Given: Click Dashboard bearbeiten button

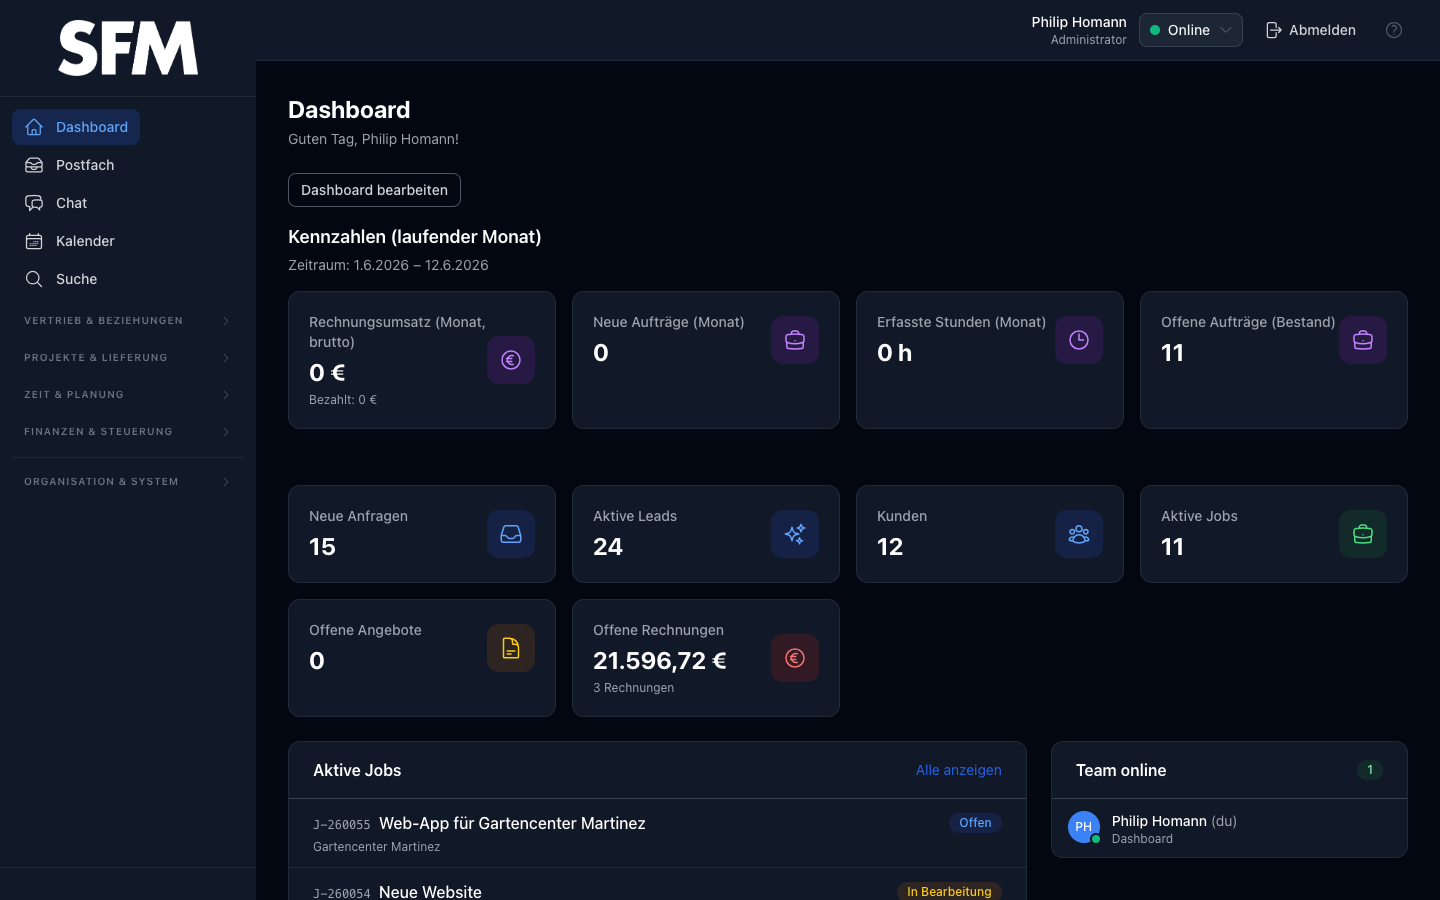Looking at the screenshot, I should 374,190.
